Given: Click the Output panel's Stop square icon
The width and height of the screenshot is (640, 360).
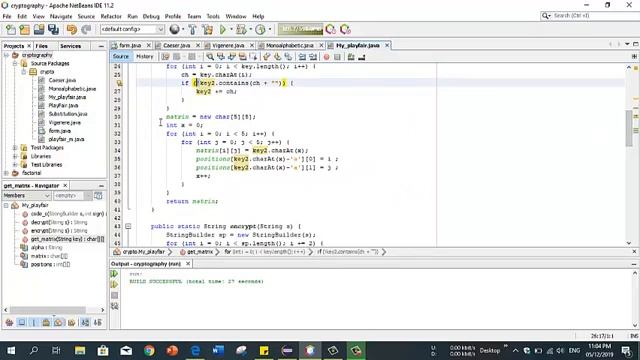Looking at the screenshot, I should pyautogui.click(x=114, y=295).
